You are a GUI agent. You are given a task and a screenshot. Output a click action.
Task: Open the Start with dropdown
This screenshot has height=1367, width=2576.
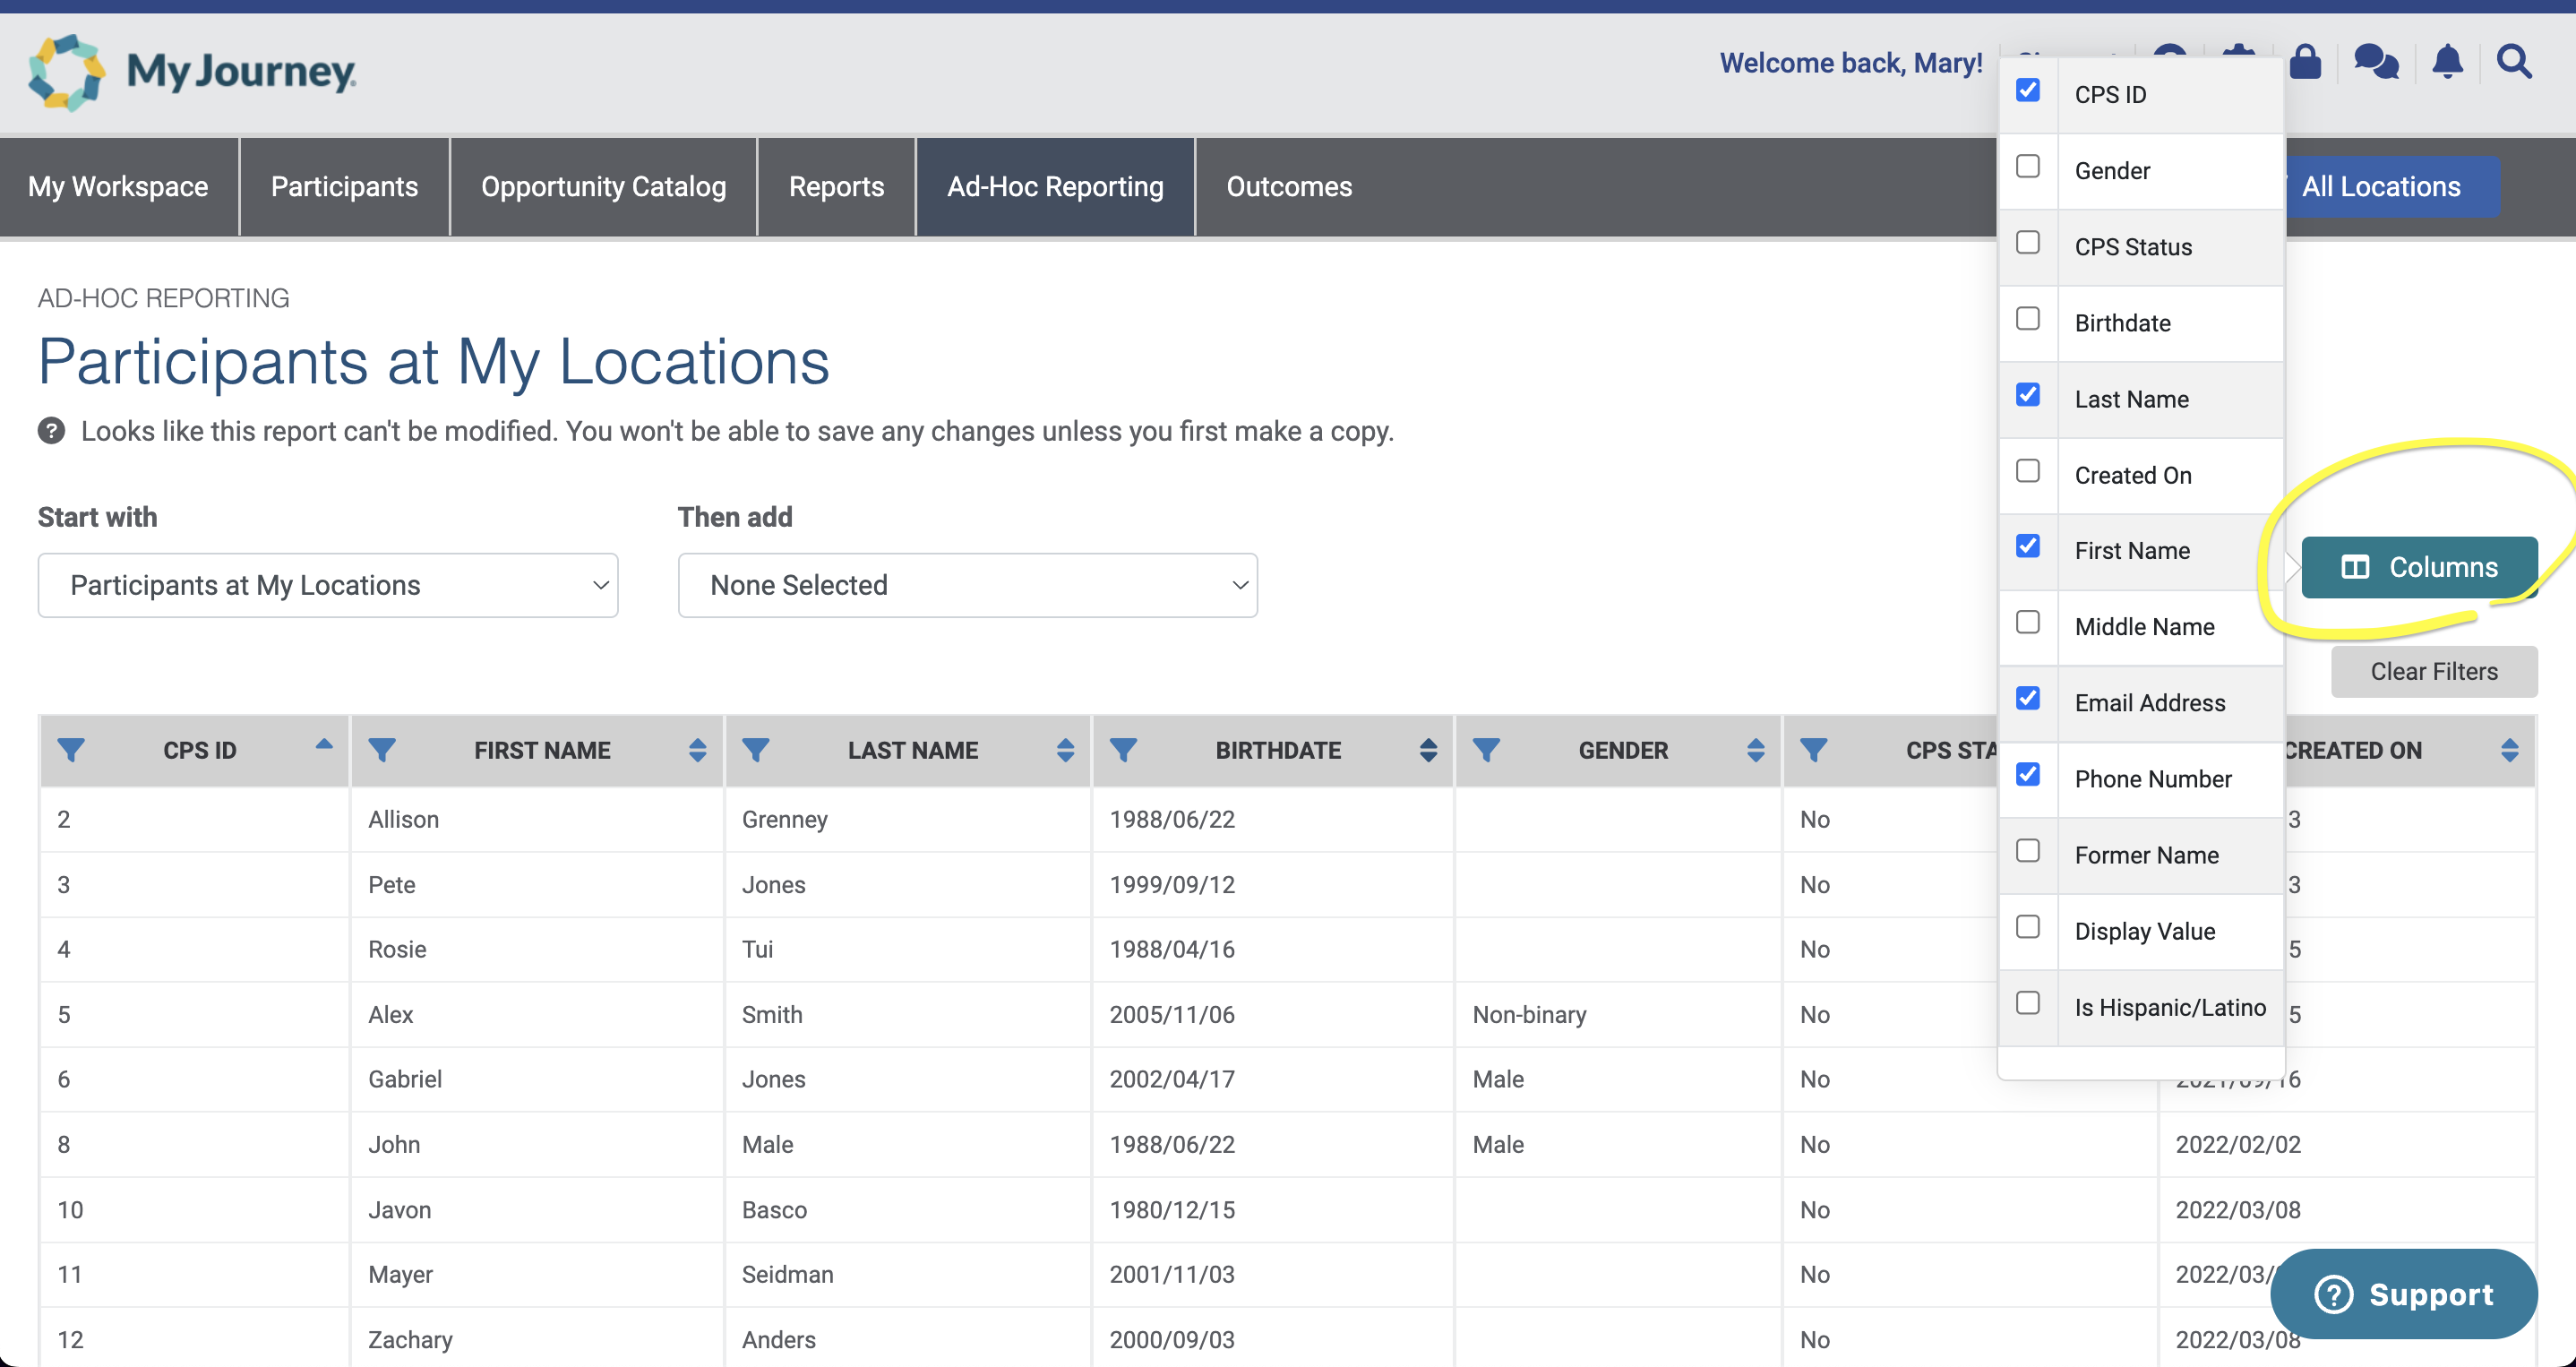pyautogui.click(x=328, y=585)
